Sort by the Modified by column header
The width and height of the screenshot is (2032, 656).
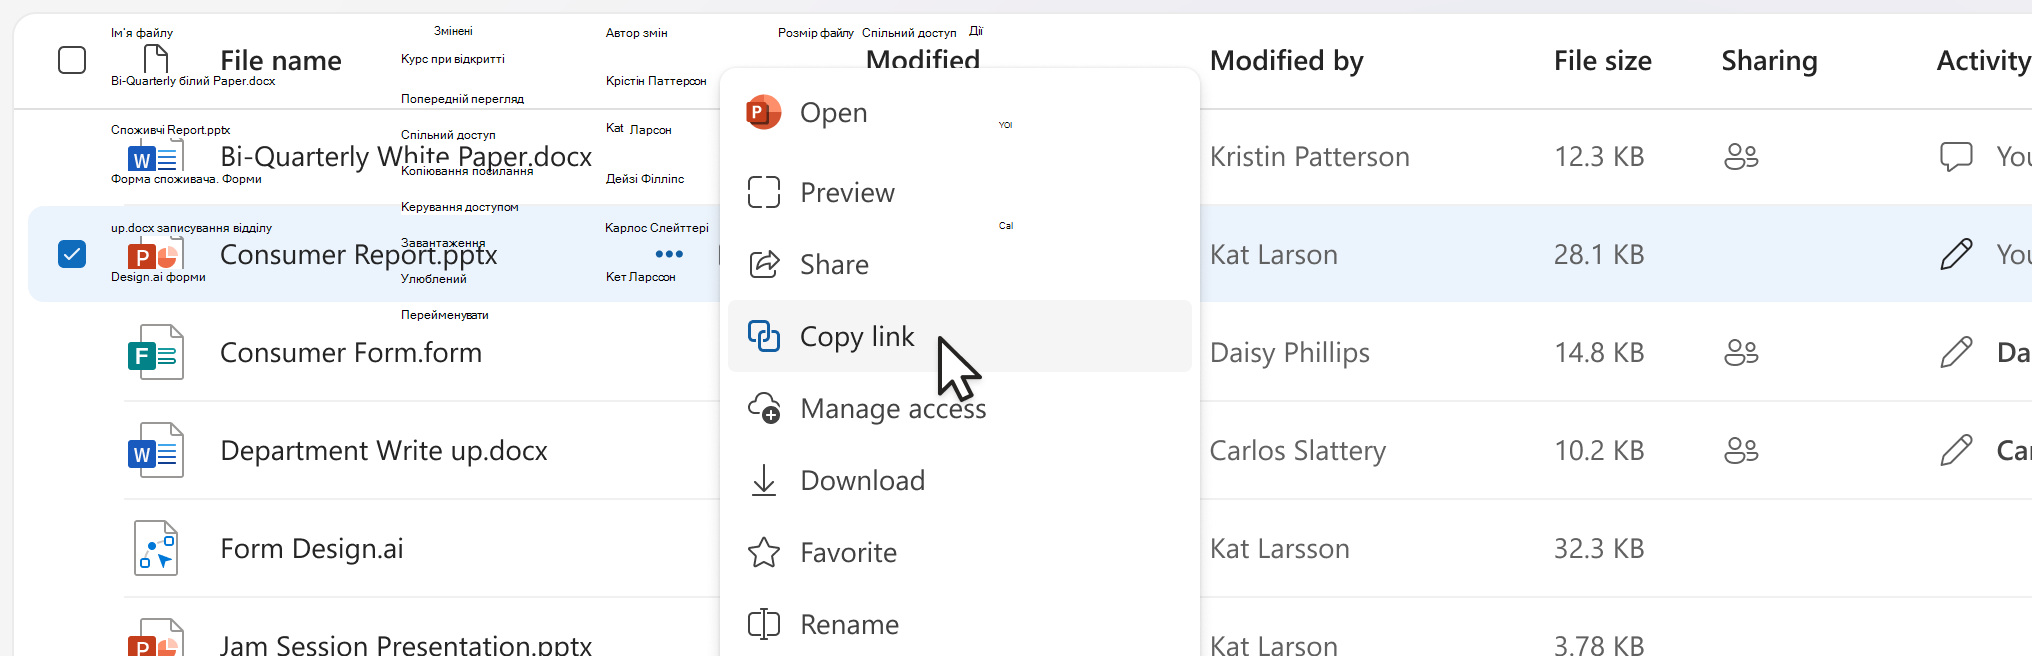pos(1287,61)
